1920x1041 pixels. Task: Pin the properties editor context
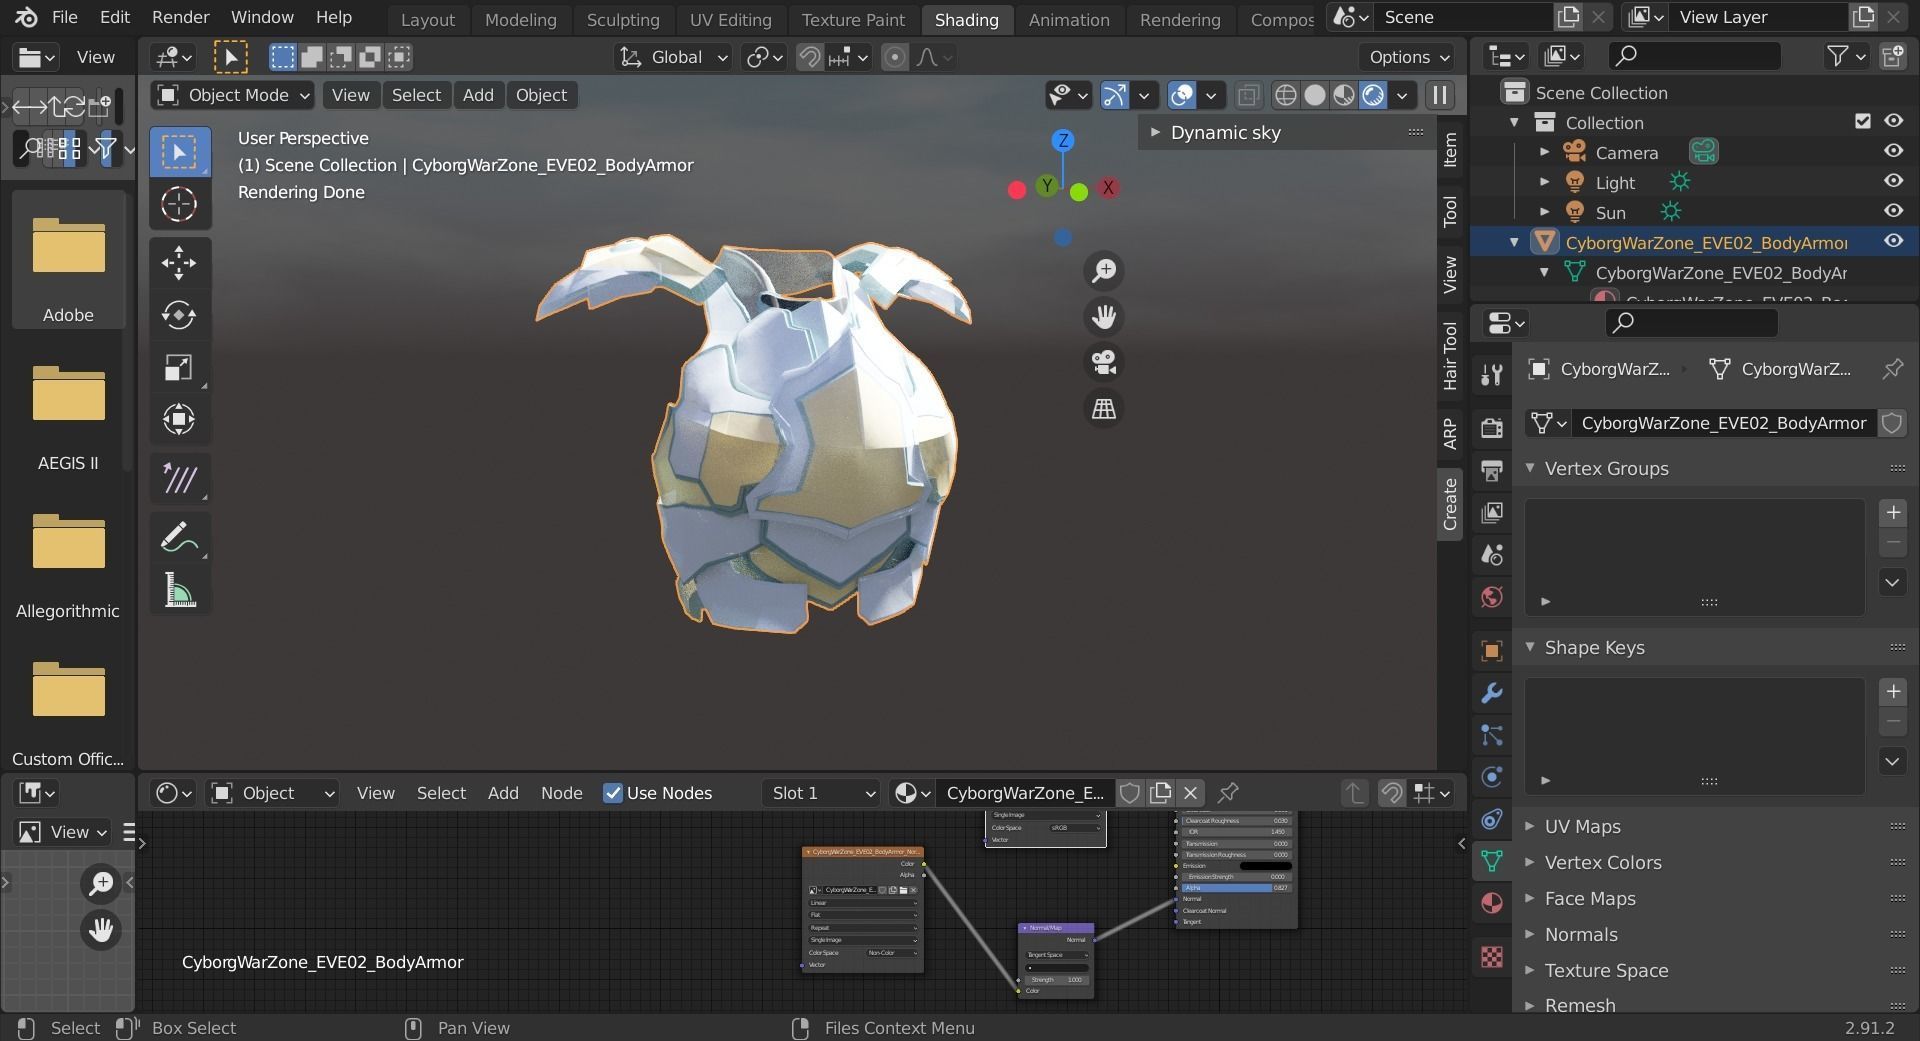coord(1892,369)
